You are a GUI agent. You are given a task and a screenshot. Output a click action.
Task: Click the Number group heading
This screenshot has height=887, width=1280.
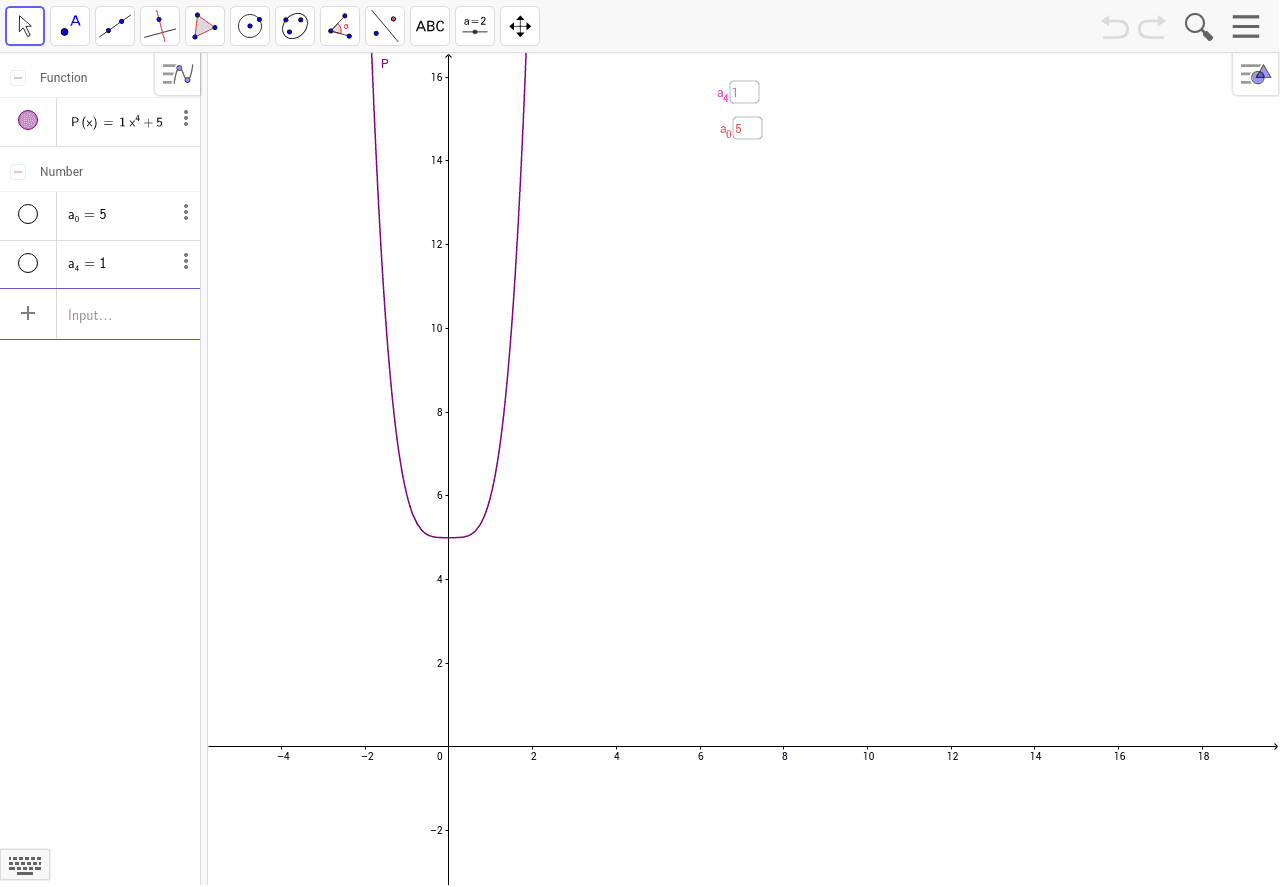(x=62, y=172)
